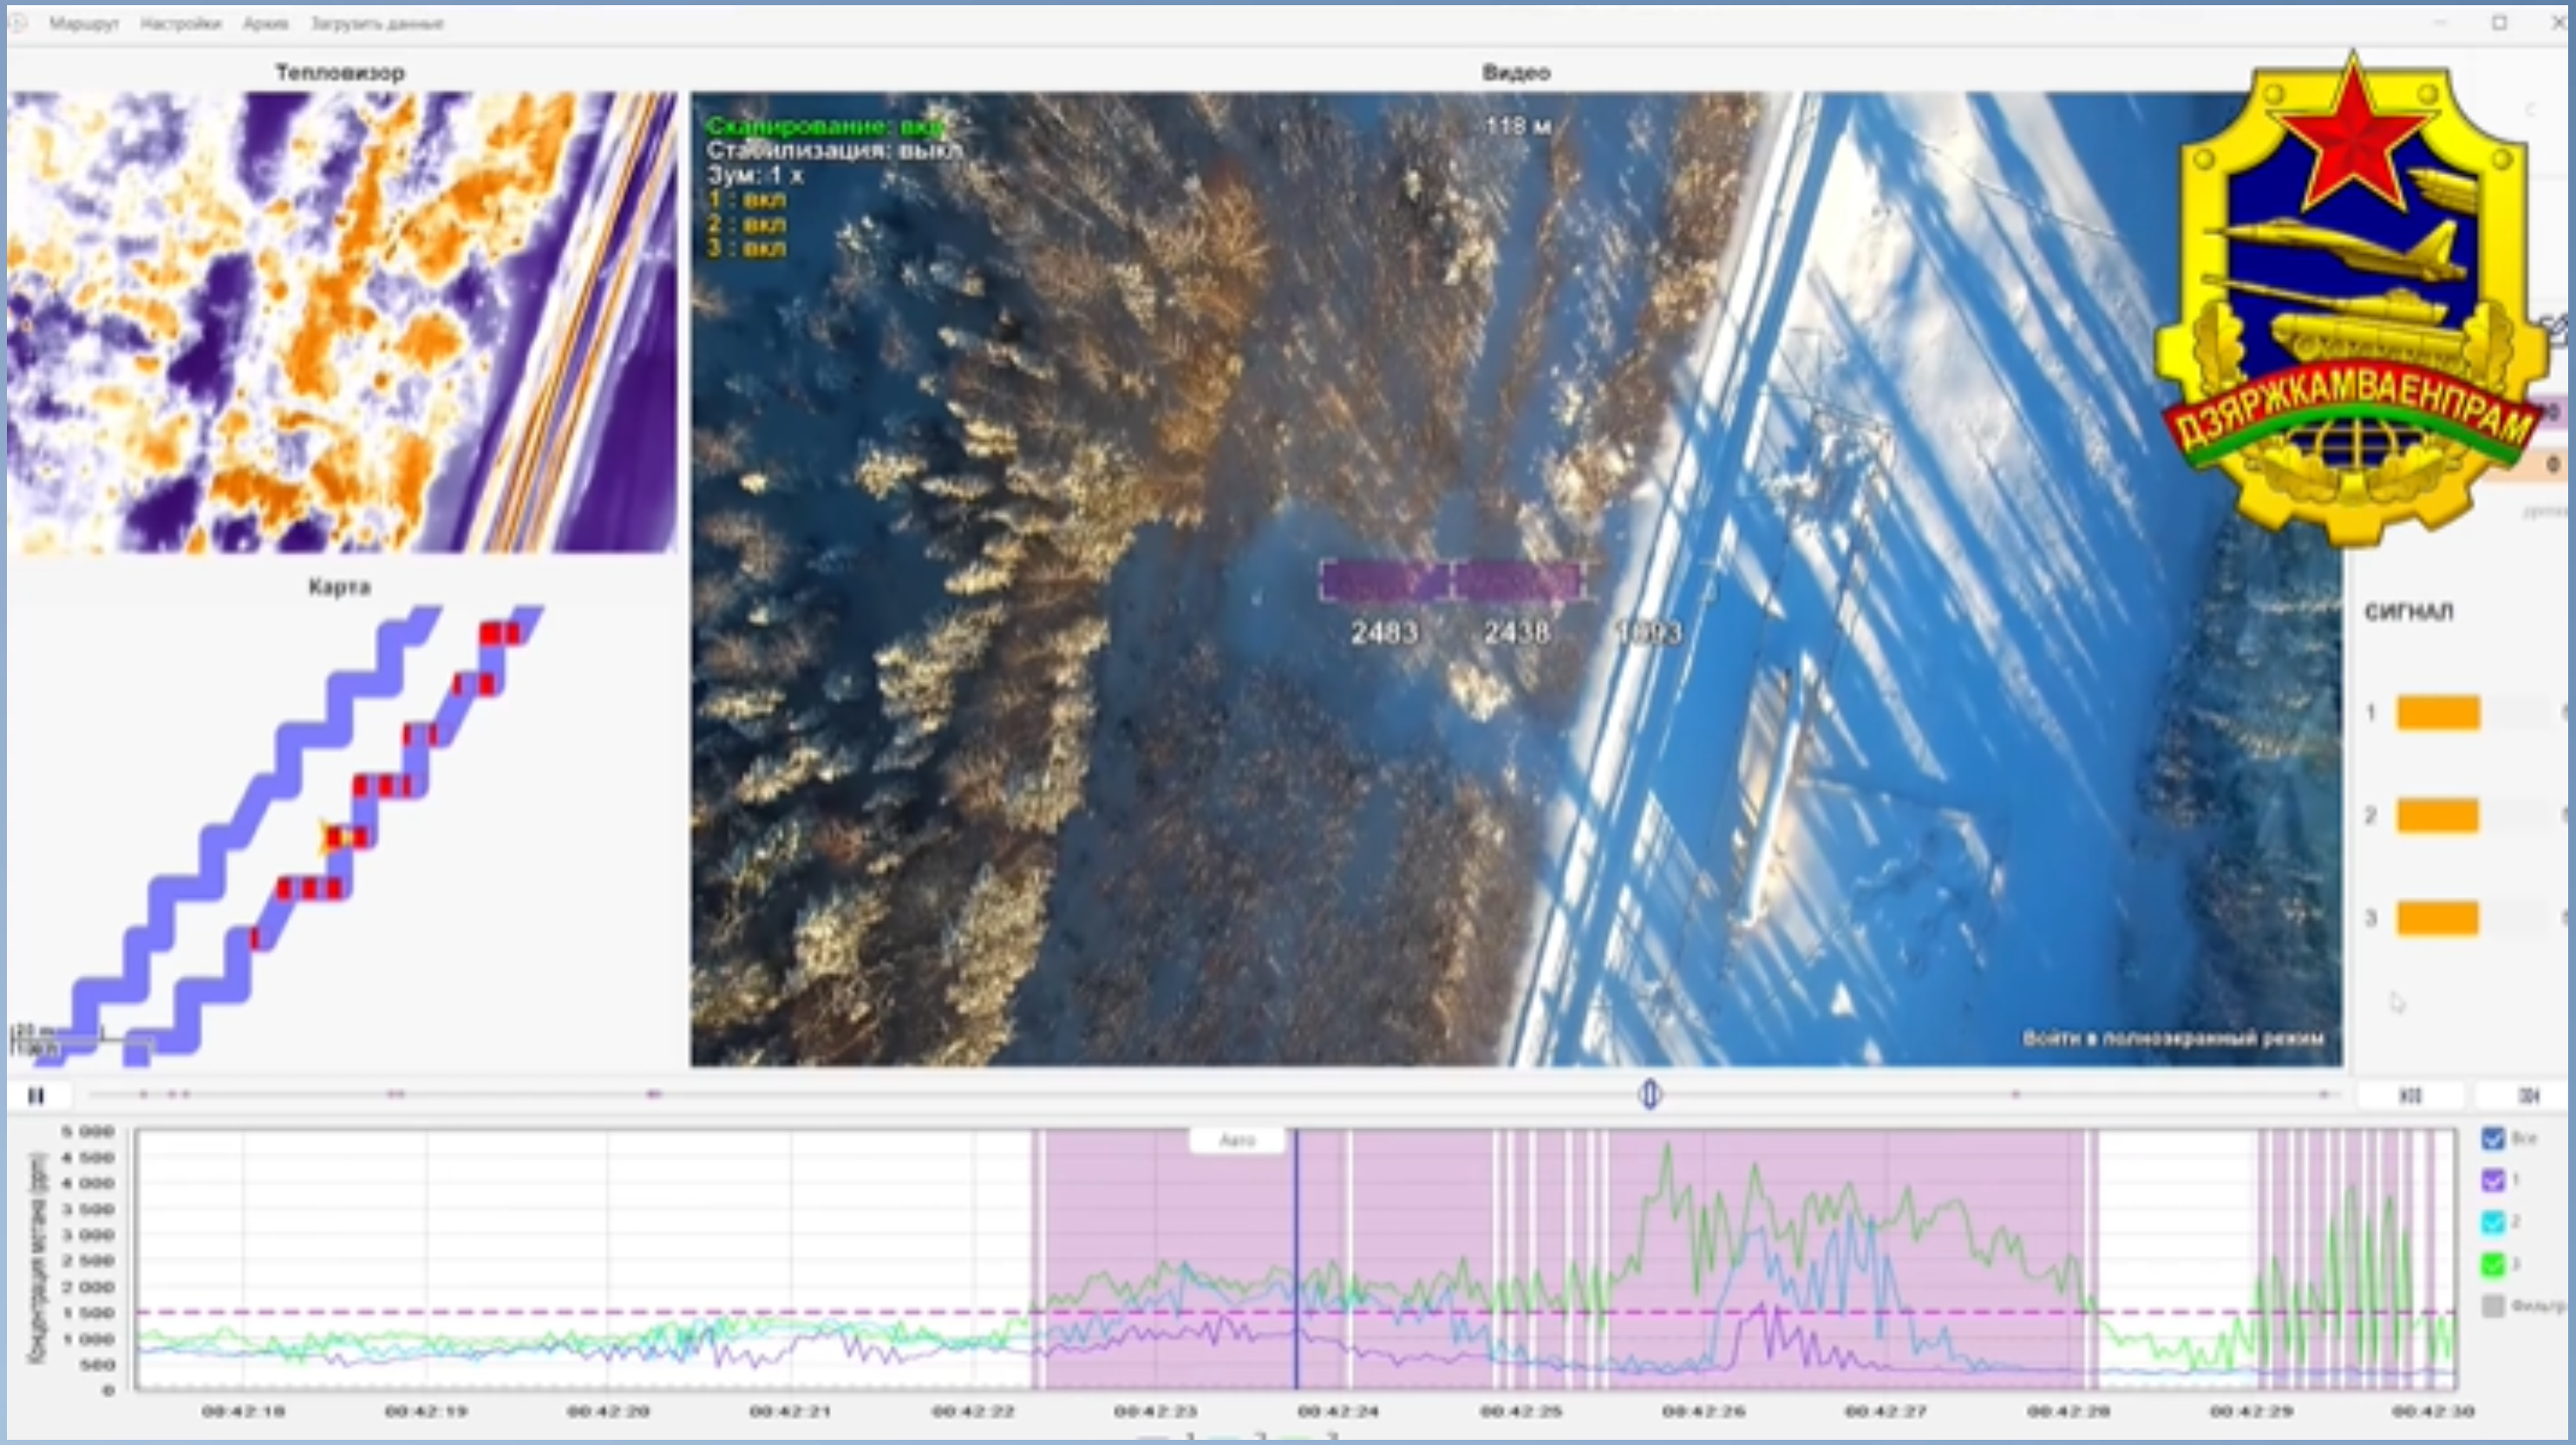Image resolution: width=2576 pixels, height=1445 pixels.
Task: Click orange signal indicator 2
Action: [2438, 815]
